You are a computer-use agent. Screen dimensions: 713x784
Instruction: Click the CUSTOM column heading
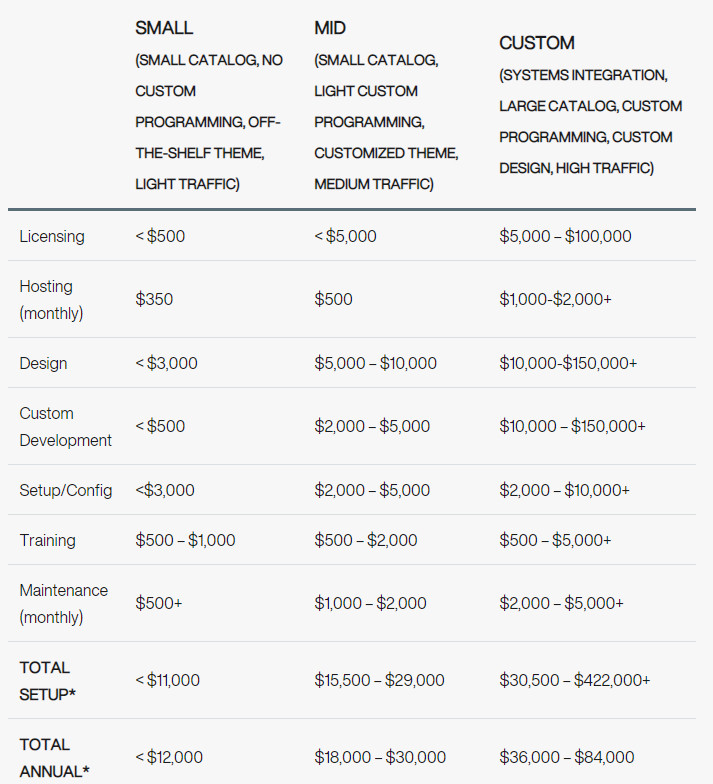click(x=536, y=43)
